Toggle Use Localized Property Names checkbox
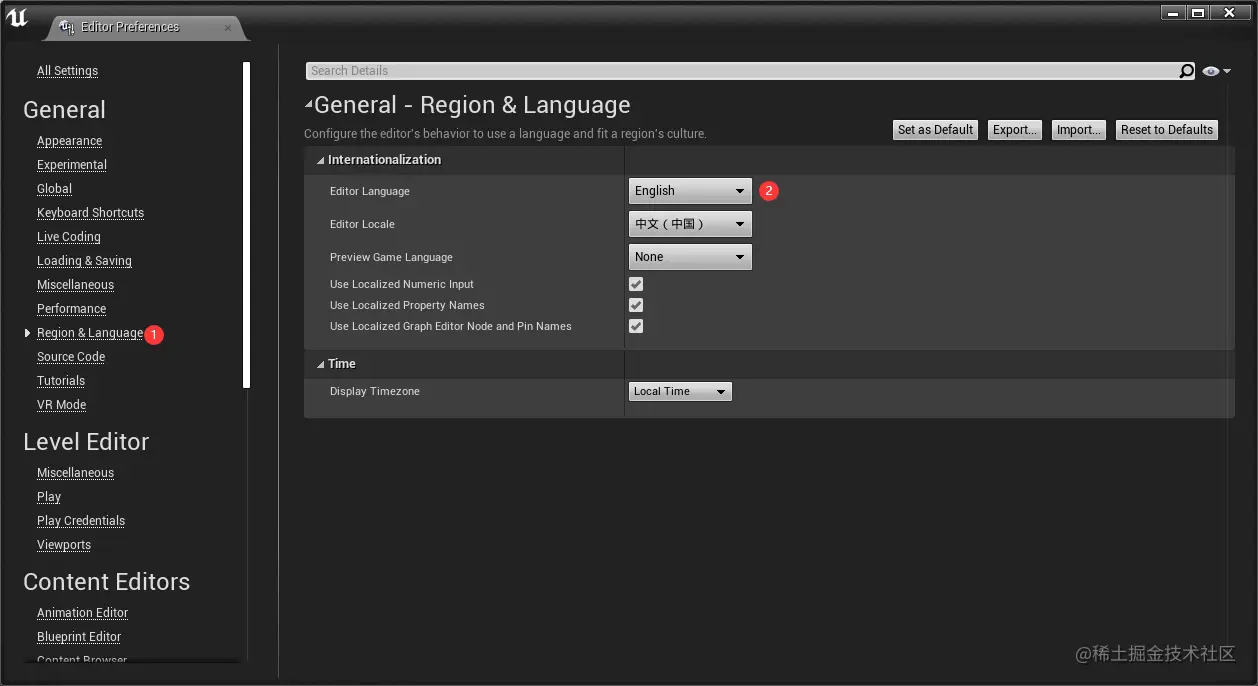Viewport: 1258px width, 686px height. click(x=636, y=306)
